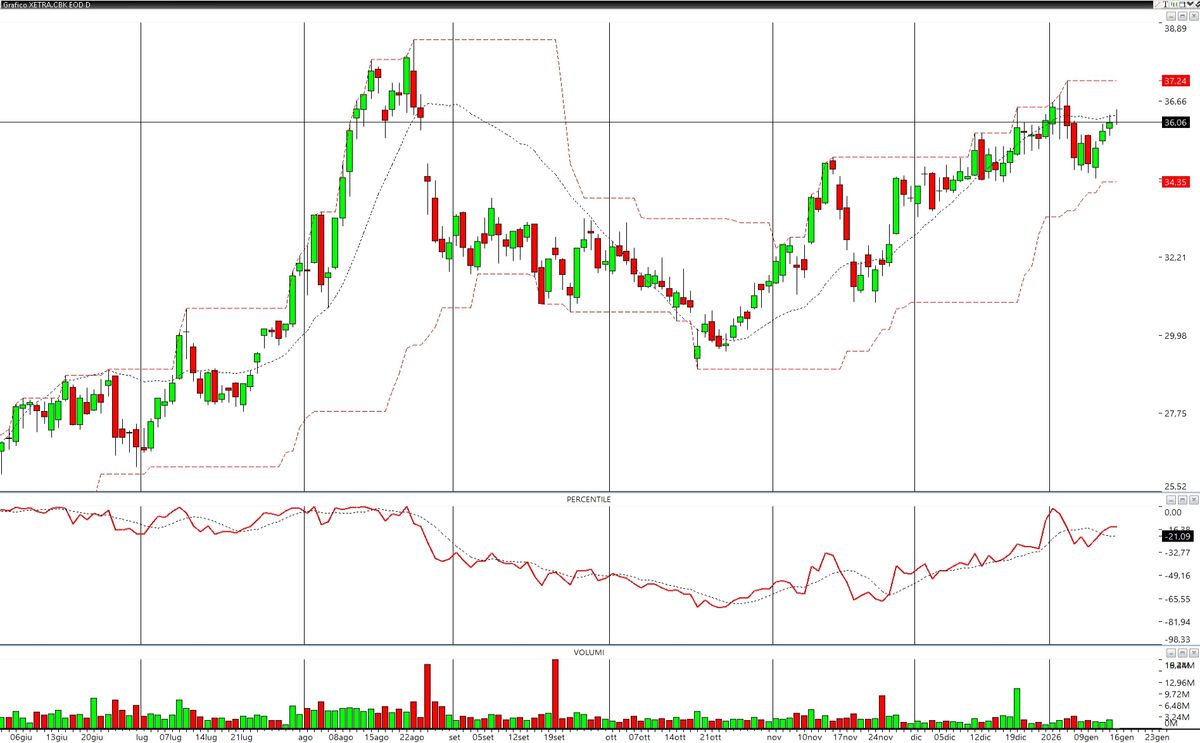Click the crossed-arrows icon on the main chart panel
Screen dimensions: 1200x743
tap(1194, 16)
